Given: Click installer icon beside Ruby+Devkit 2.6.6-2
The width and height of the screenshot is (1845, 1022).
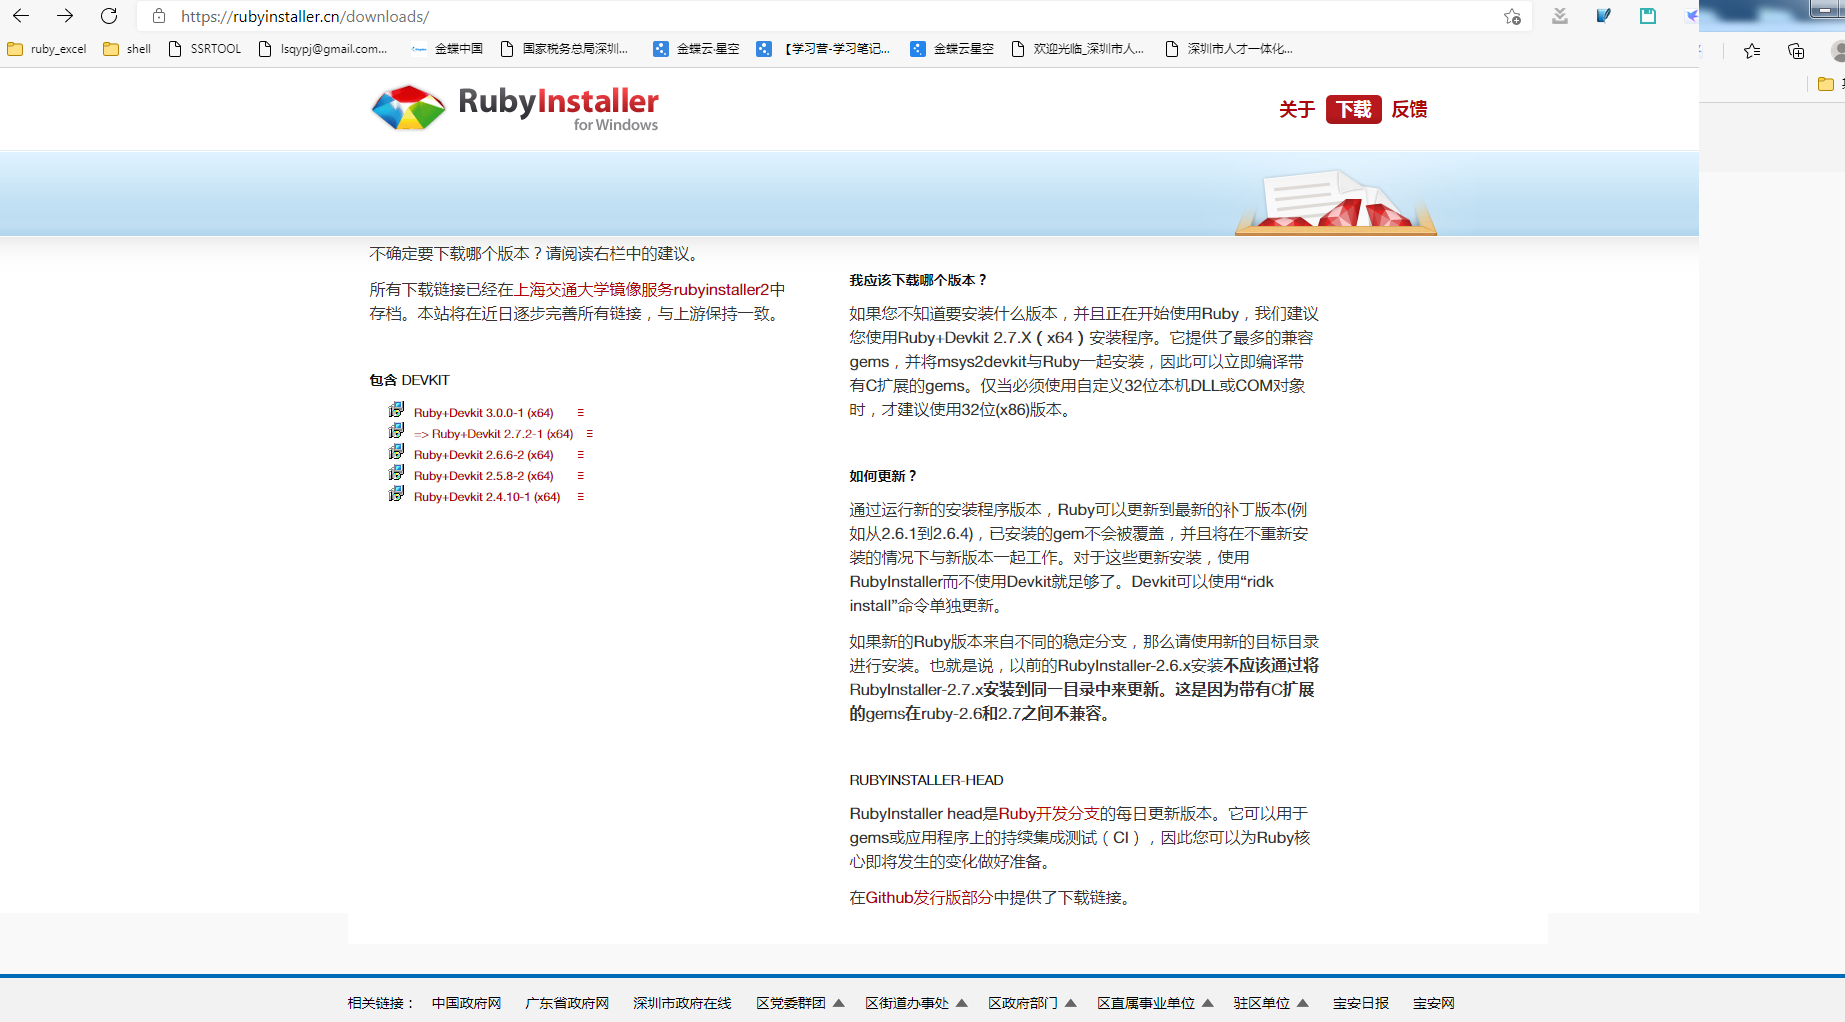Looking at the screenshot, I should [397, 452].
